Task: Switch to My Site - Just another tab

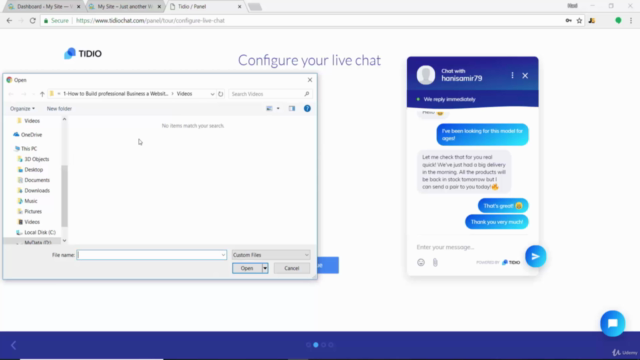Action: (125, 7)
